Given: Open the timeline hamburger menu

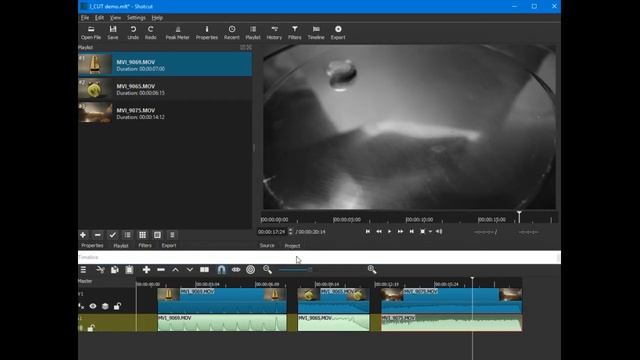Looking at the screenshot, I should pos(83,270).
